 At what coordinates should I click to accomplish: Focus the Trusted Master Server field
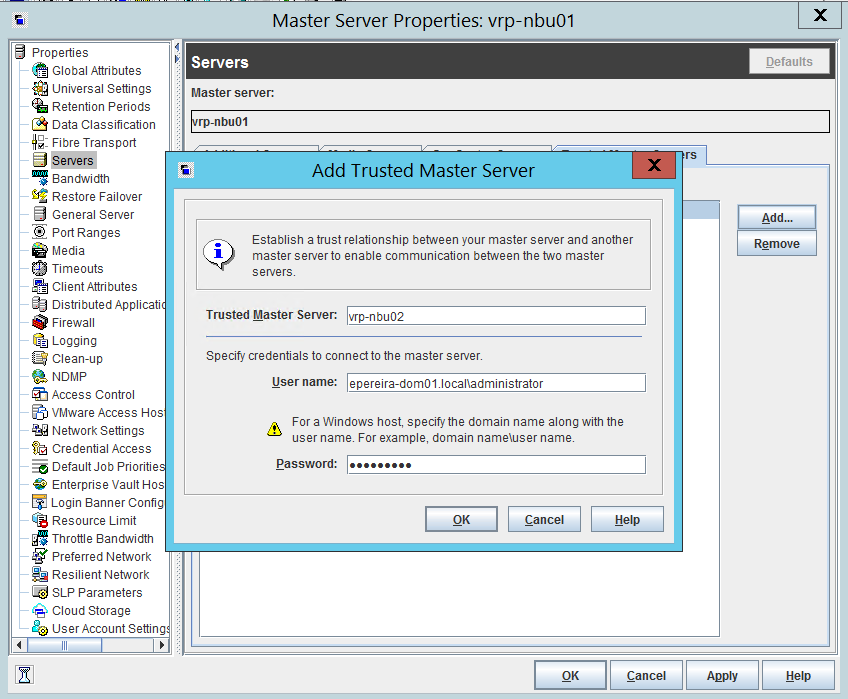tap(496, 316)
